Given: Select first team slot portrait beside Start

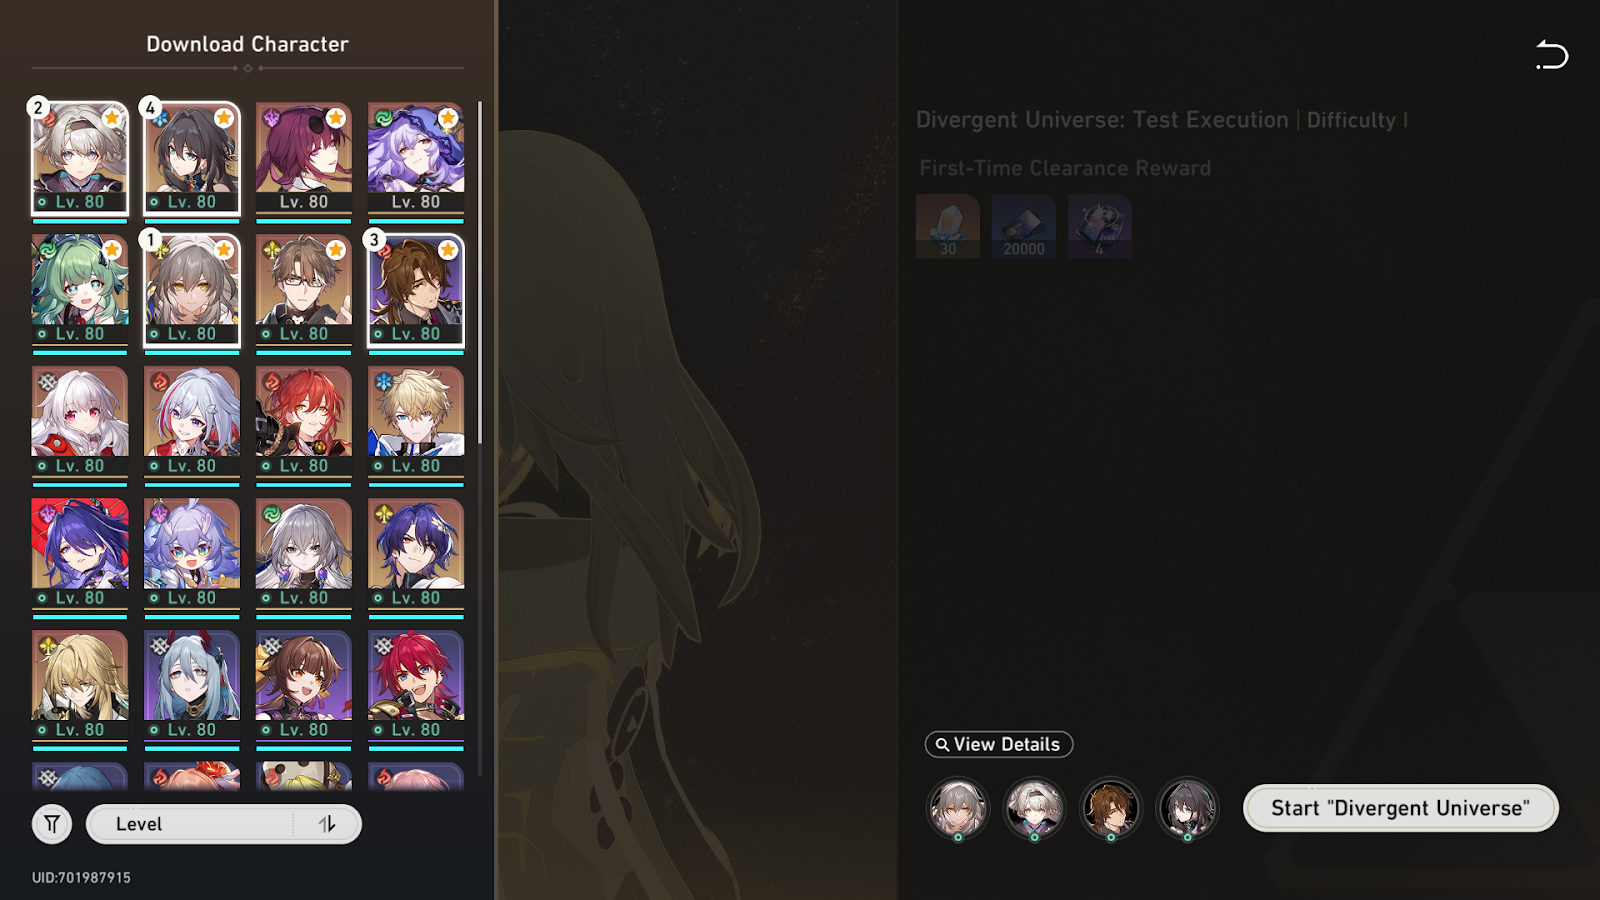Looking at the screenshot, I should 958,808.
